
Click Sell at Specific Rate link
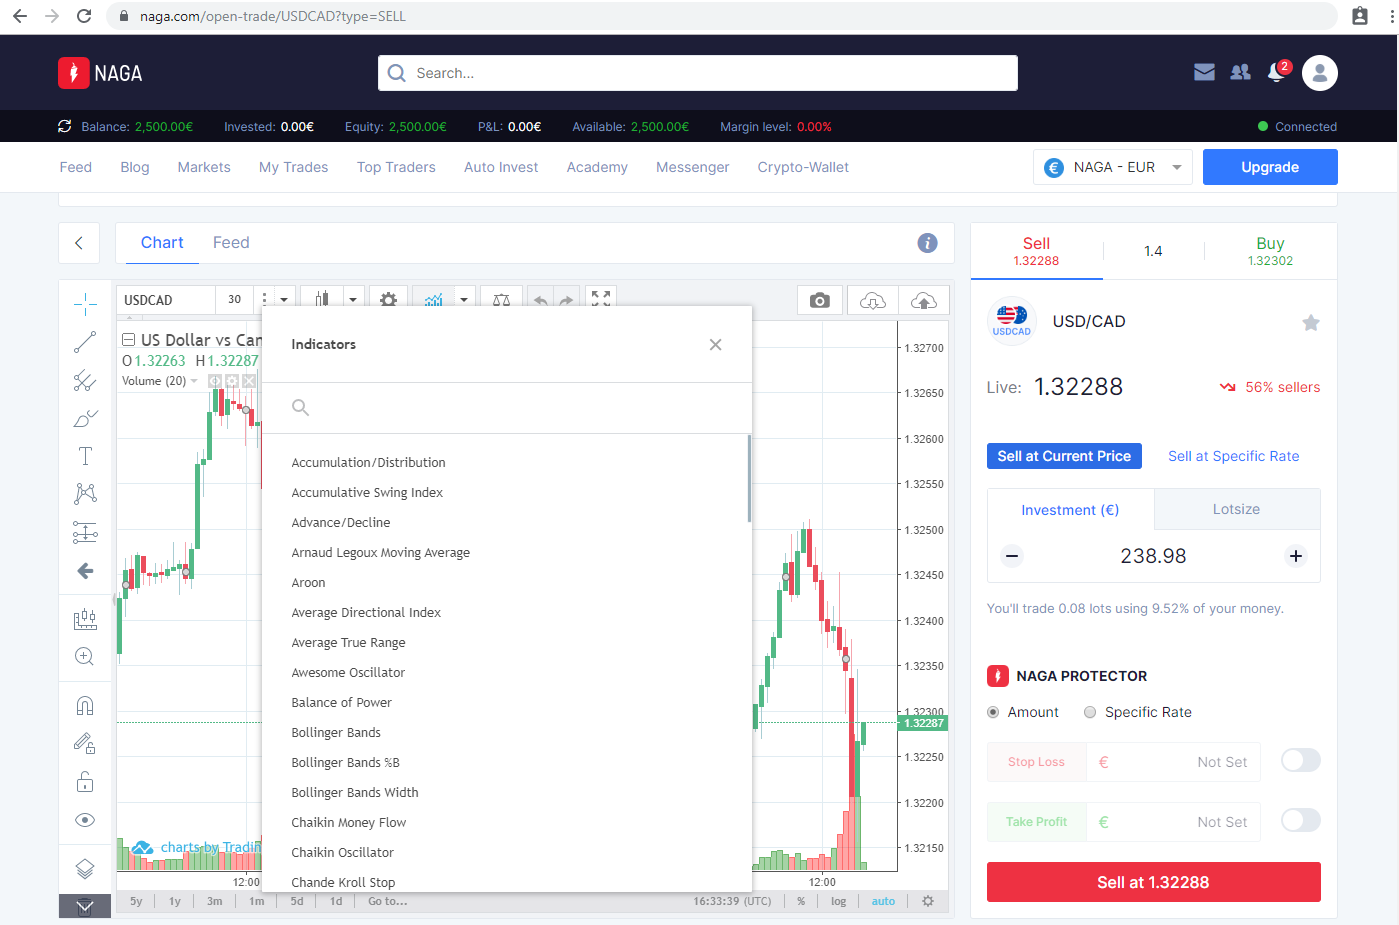(1234, 456)
